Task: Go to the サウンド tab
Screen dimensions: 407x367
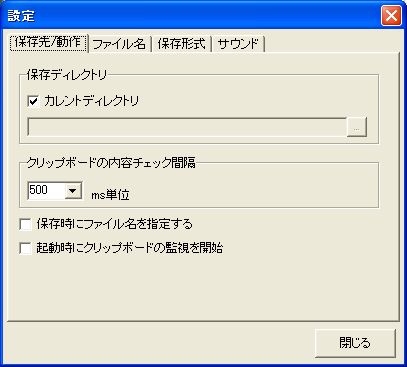Action: click(x=238, y=44)
